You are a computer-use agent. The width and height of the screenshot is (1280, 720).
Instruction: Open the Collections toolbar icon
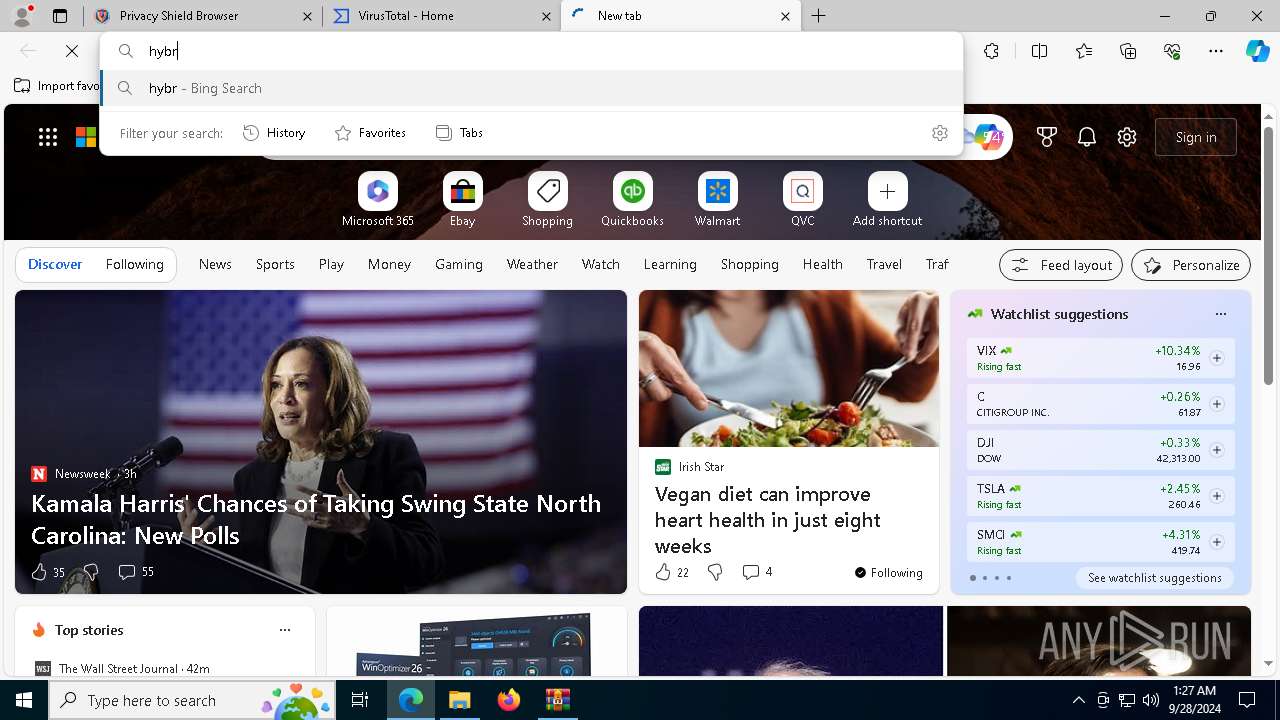tap(1128, 51)
